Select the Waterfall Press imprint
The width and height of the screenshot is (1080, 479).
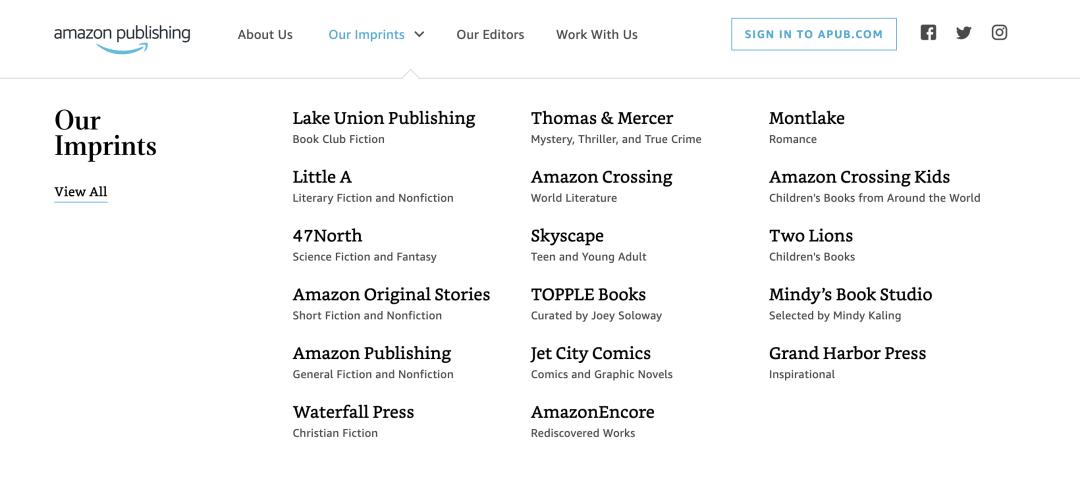point(353,412)
